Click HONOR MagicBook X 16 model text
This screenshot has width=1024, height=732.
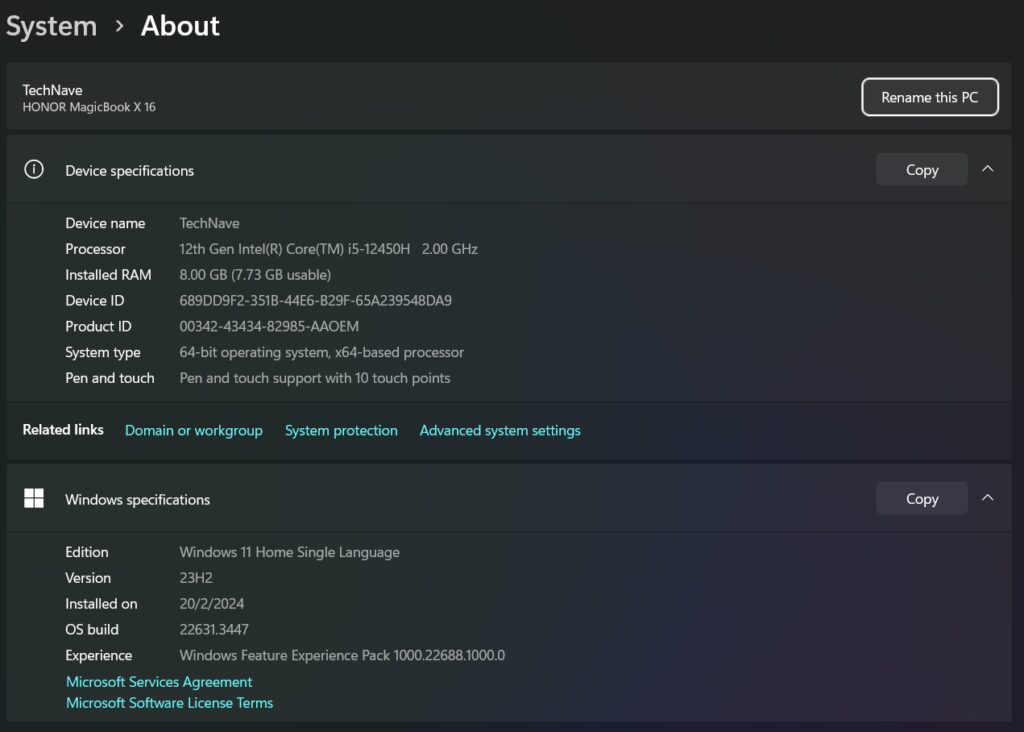pos(89,107)
